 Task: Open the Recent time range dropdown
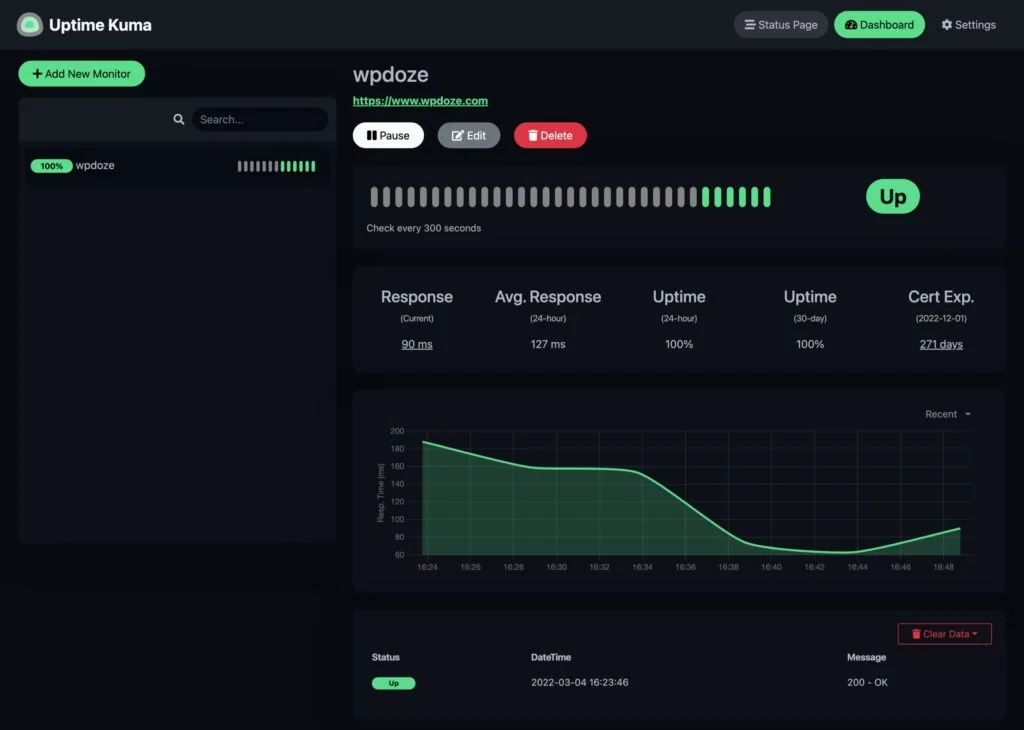[945, 413]
